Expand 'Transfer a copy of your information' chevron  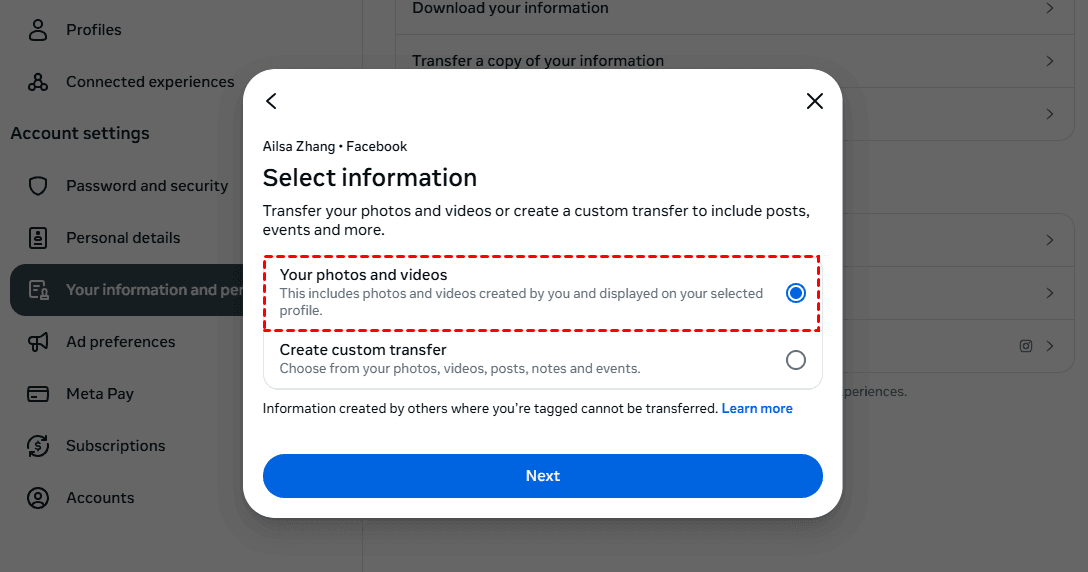(x=1050, y=61)
